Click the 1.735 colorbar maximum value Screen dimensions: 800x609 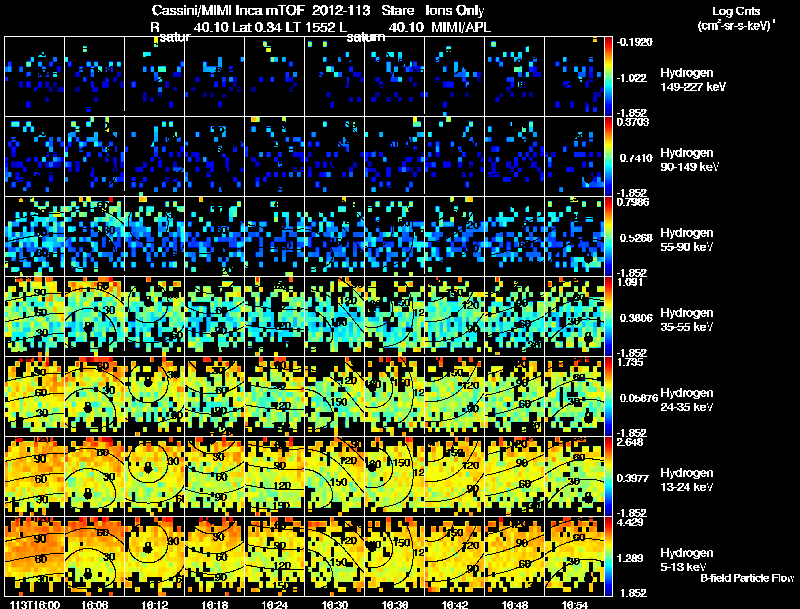coord(630,362)
